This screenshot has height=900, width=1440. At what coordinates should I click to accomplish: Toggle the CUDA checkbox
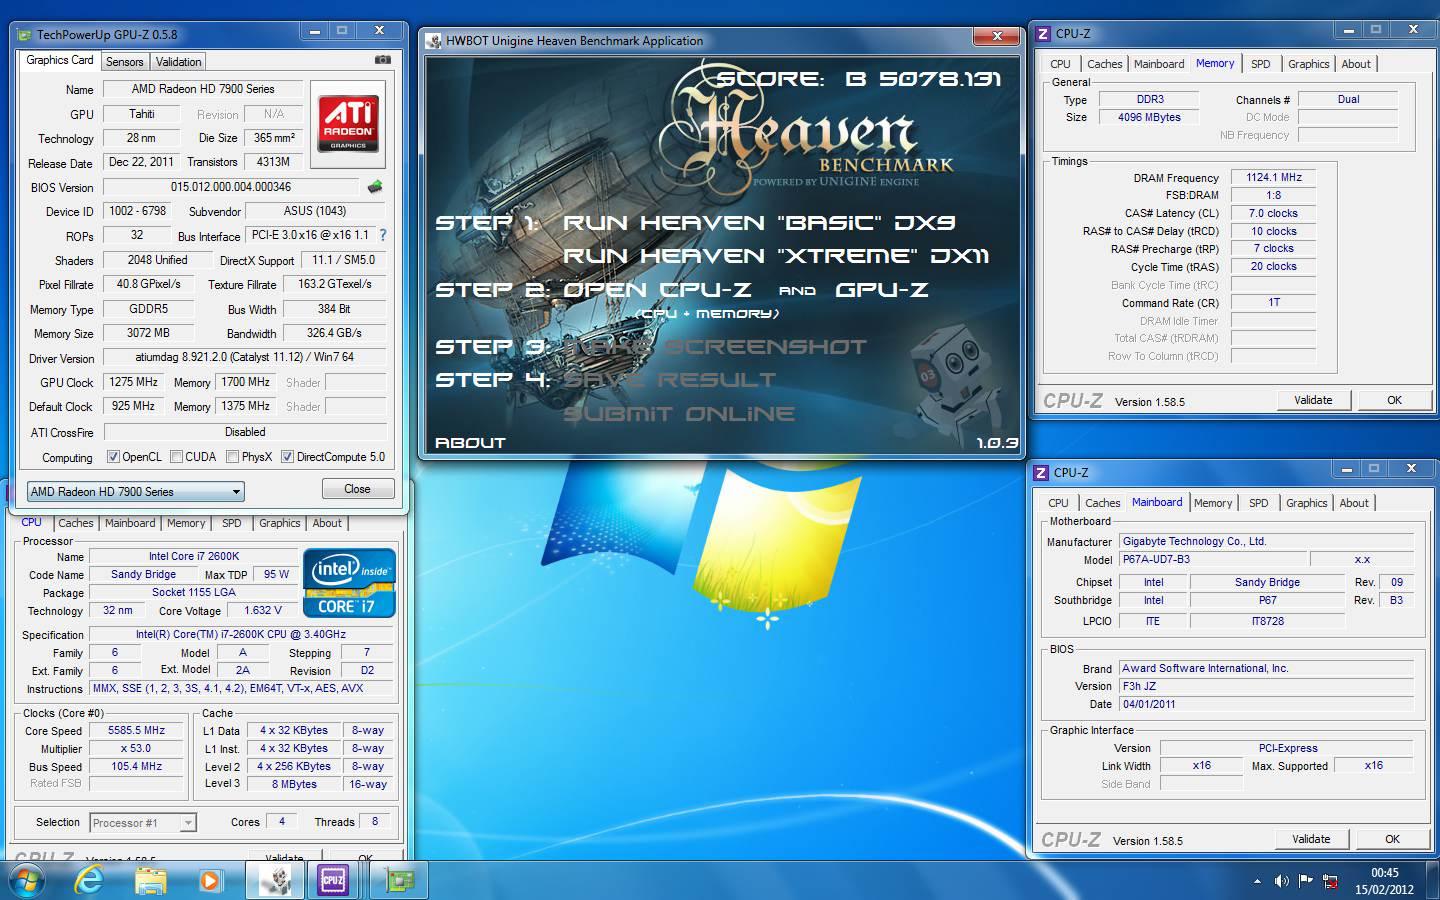click(176, 457)
